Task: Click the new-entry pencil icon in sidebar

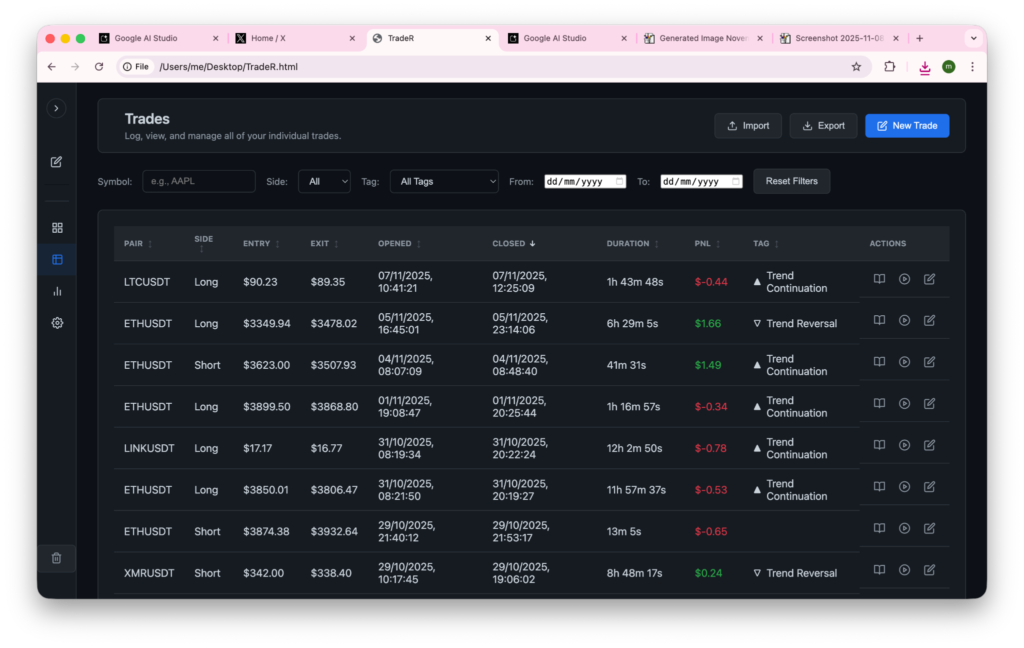Action: point(57,162)
